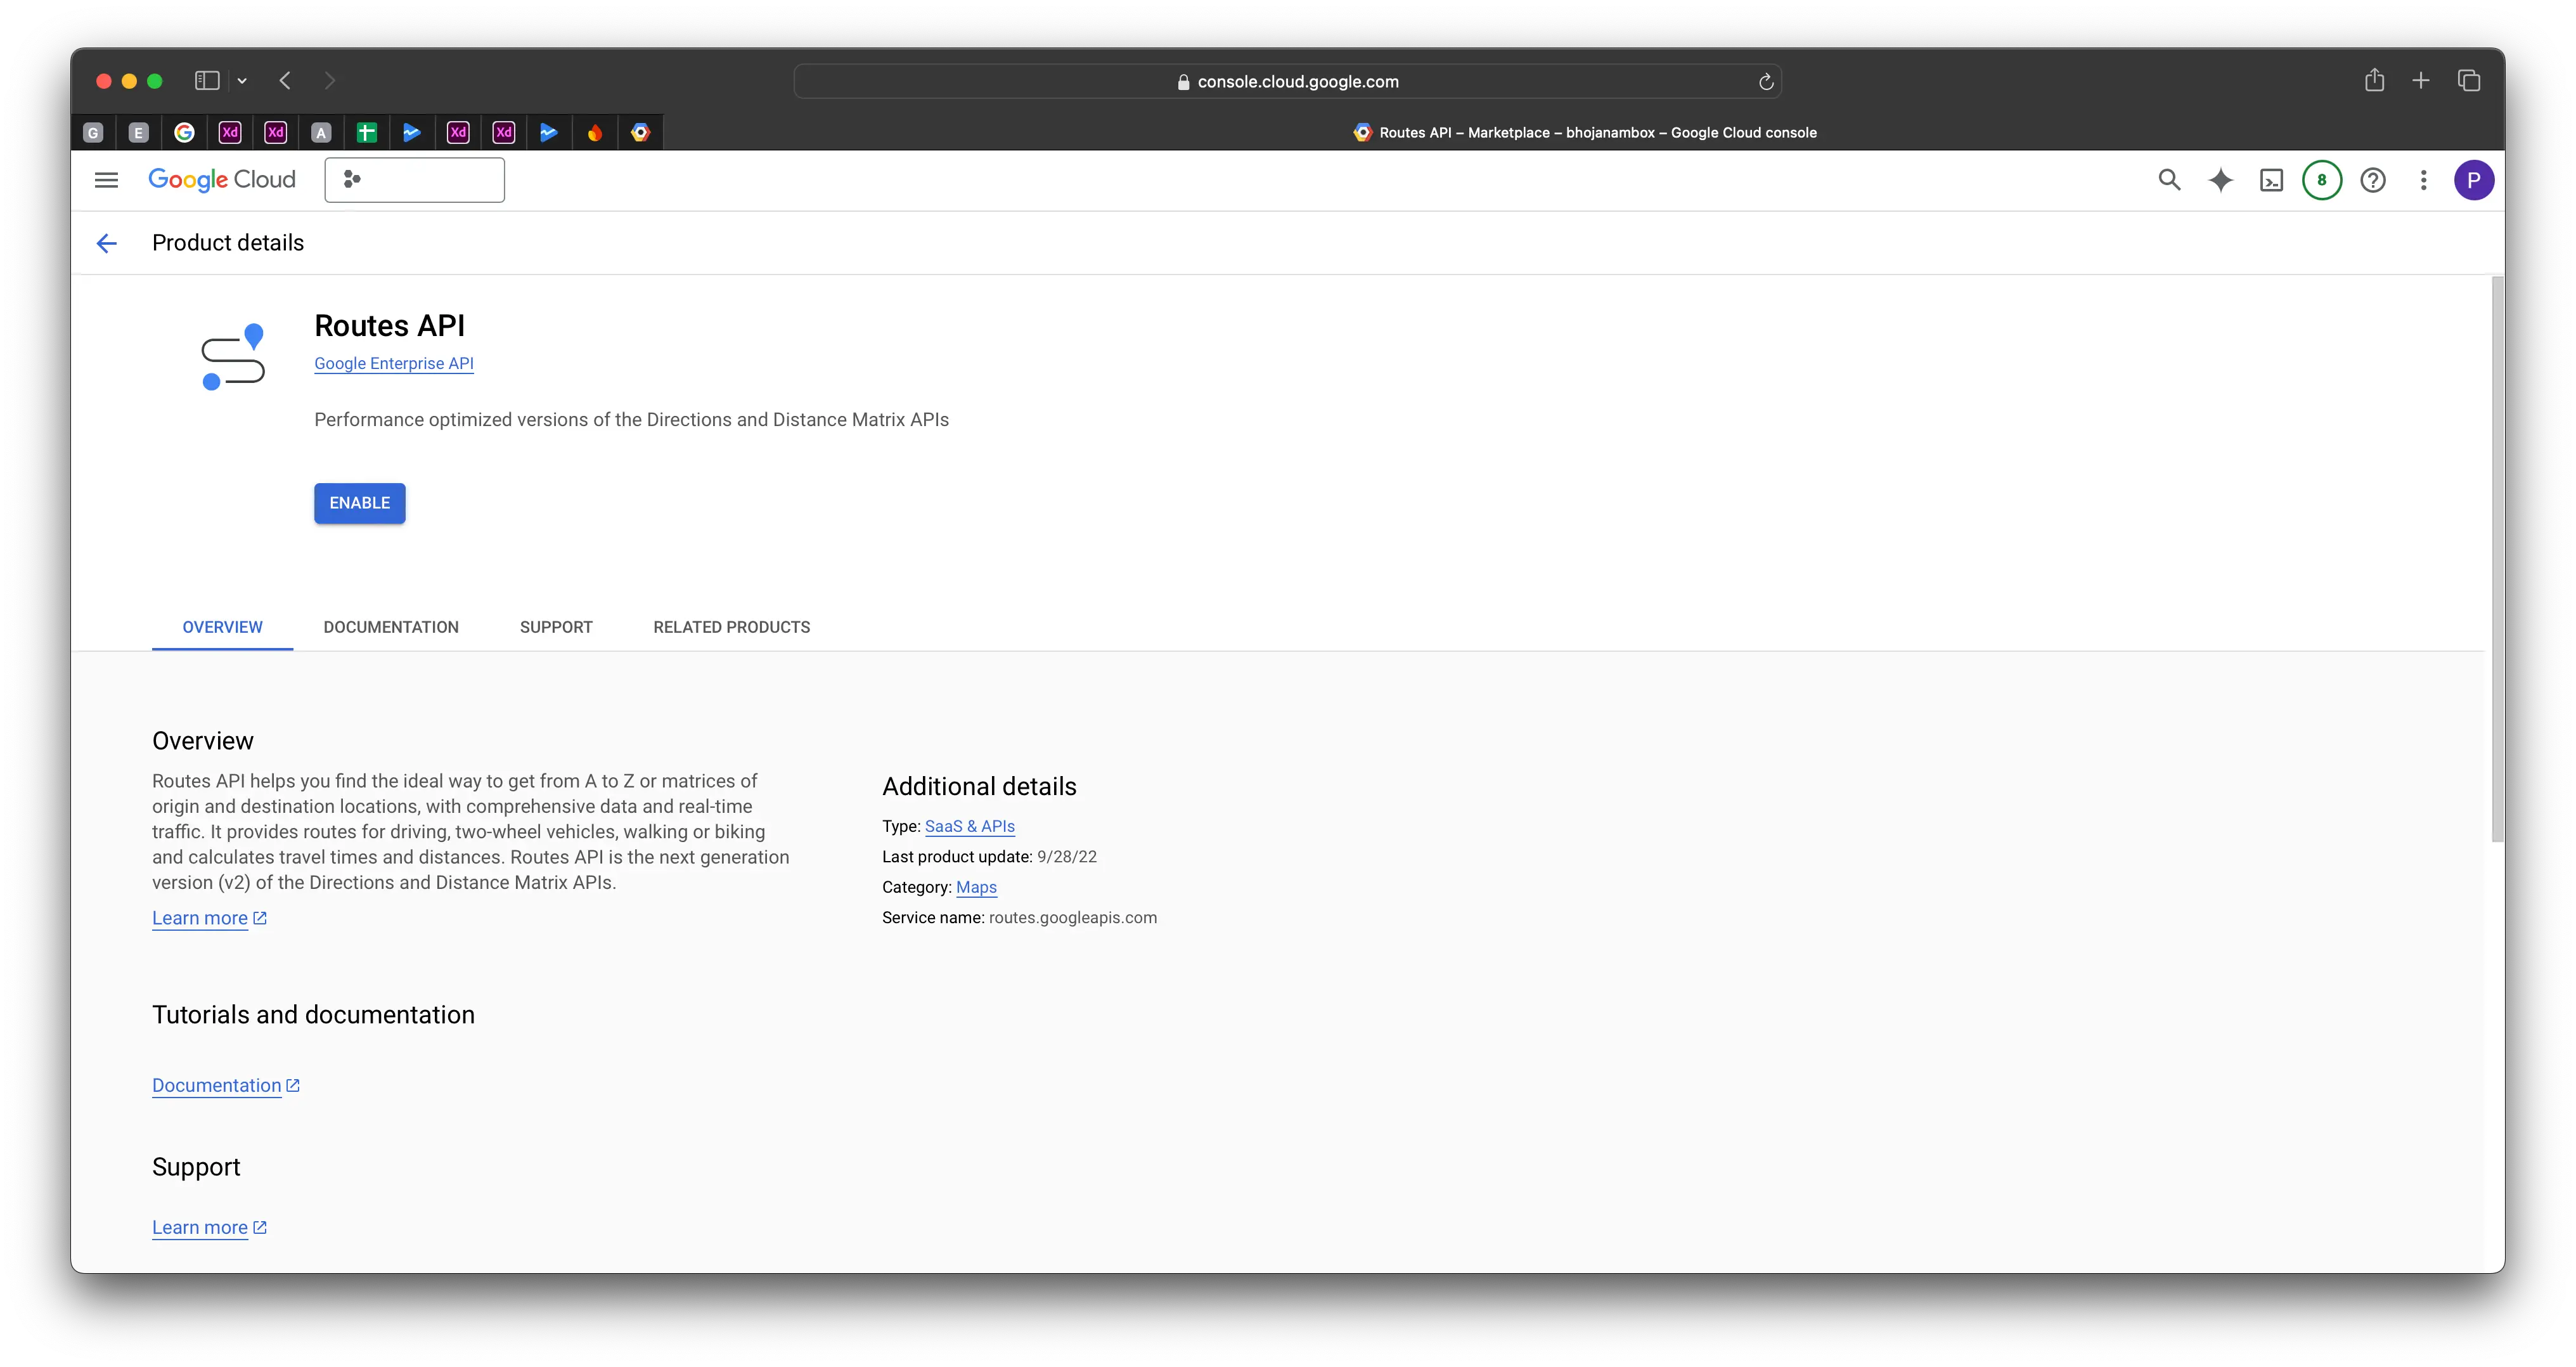The image size is (2576, 1367).
Task: Click Learn more under Overview
Action: click(x=209, y=918)
